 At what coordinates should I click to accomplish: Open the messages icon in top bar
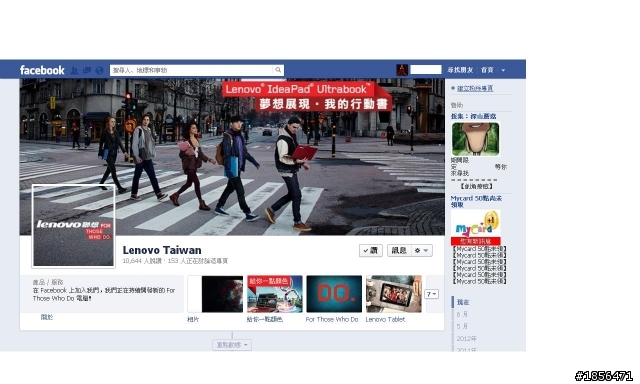tap(87, 70)
